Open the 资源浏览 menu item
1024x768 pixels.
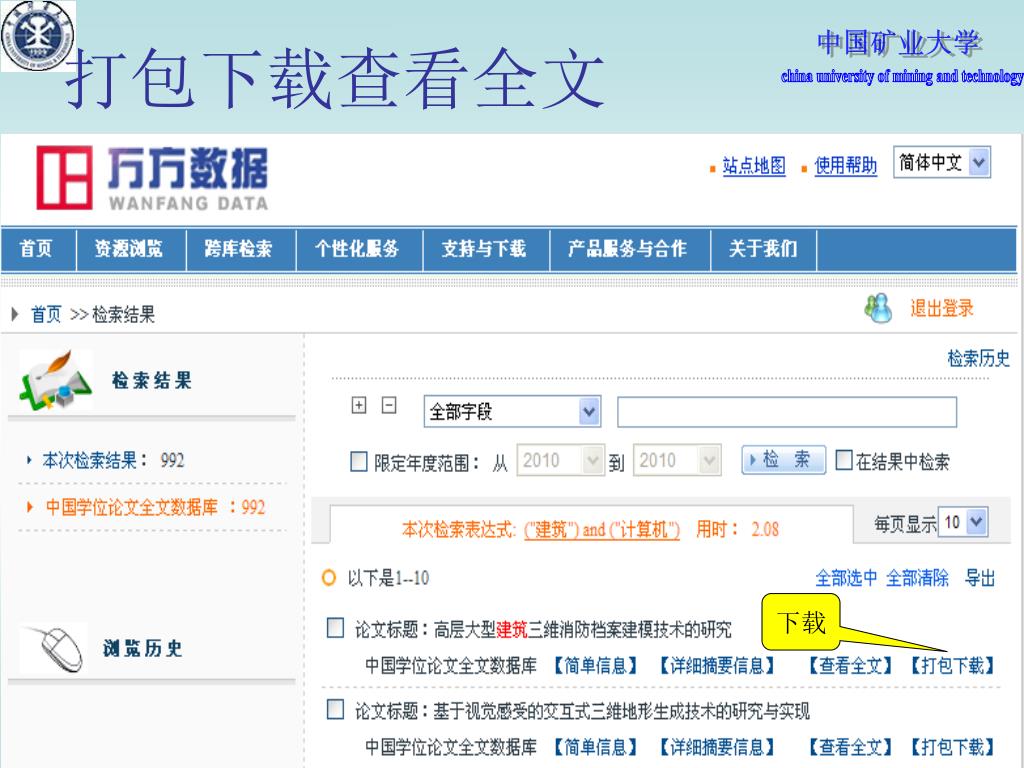pos(129,249)
